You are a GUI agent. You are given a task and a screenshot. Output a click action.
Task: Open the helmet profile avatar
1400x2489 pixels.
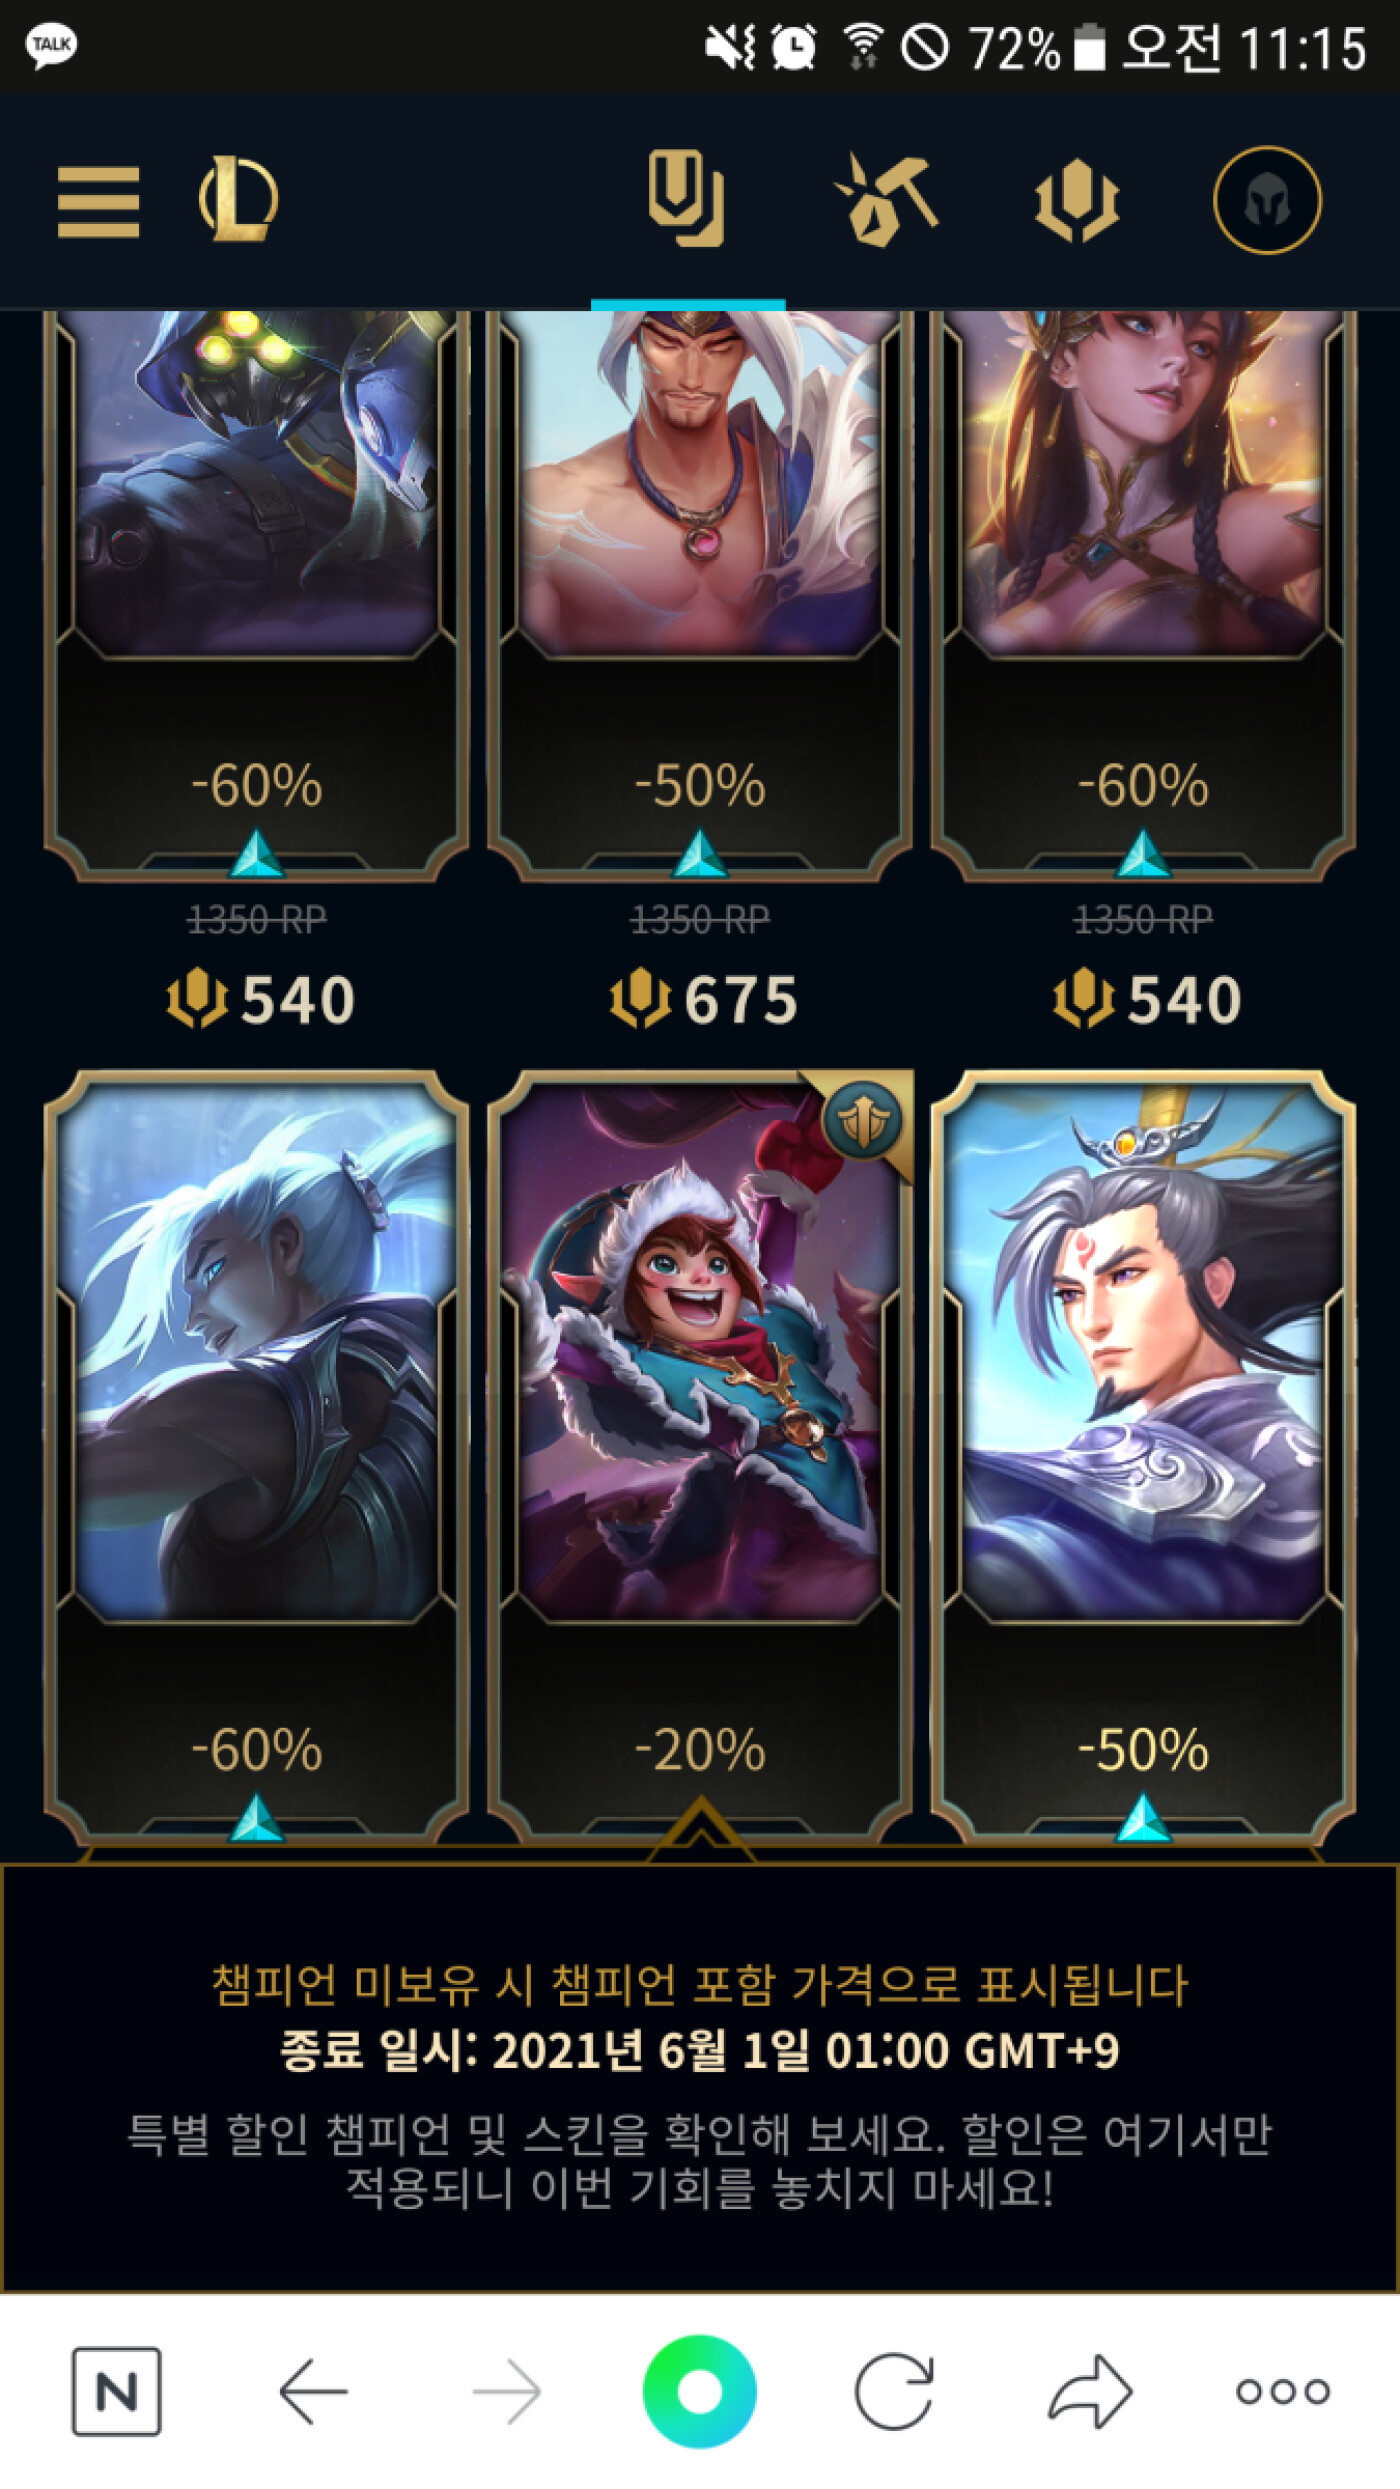[x=1267, y=200]
